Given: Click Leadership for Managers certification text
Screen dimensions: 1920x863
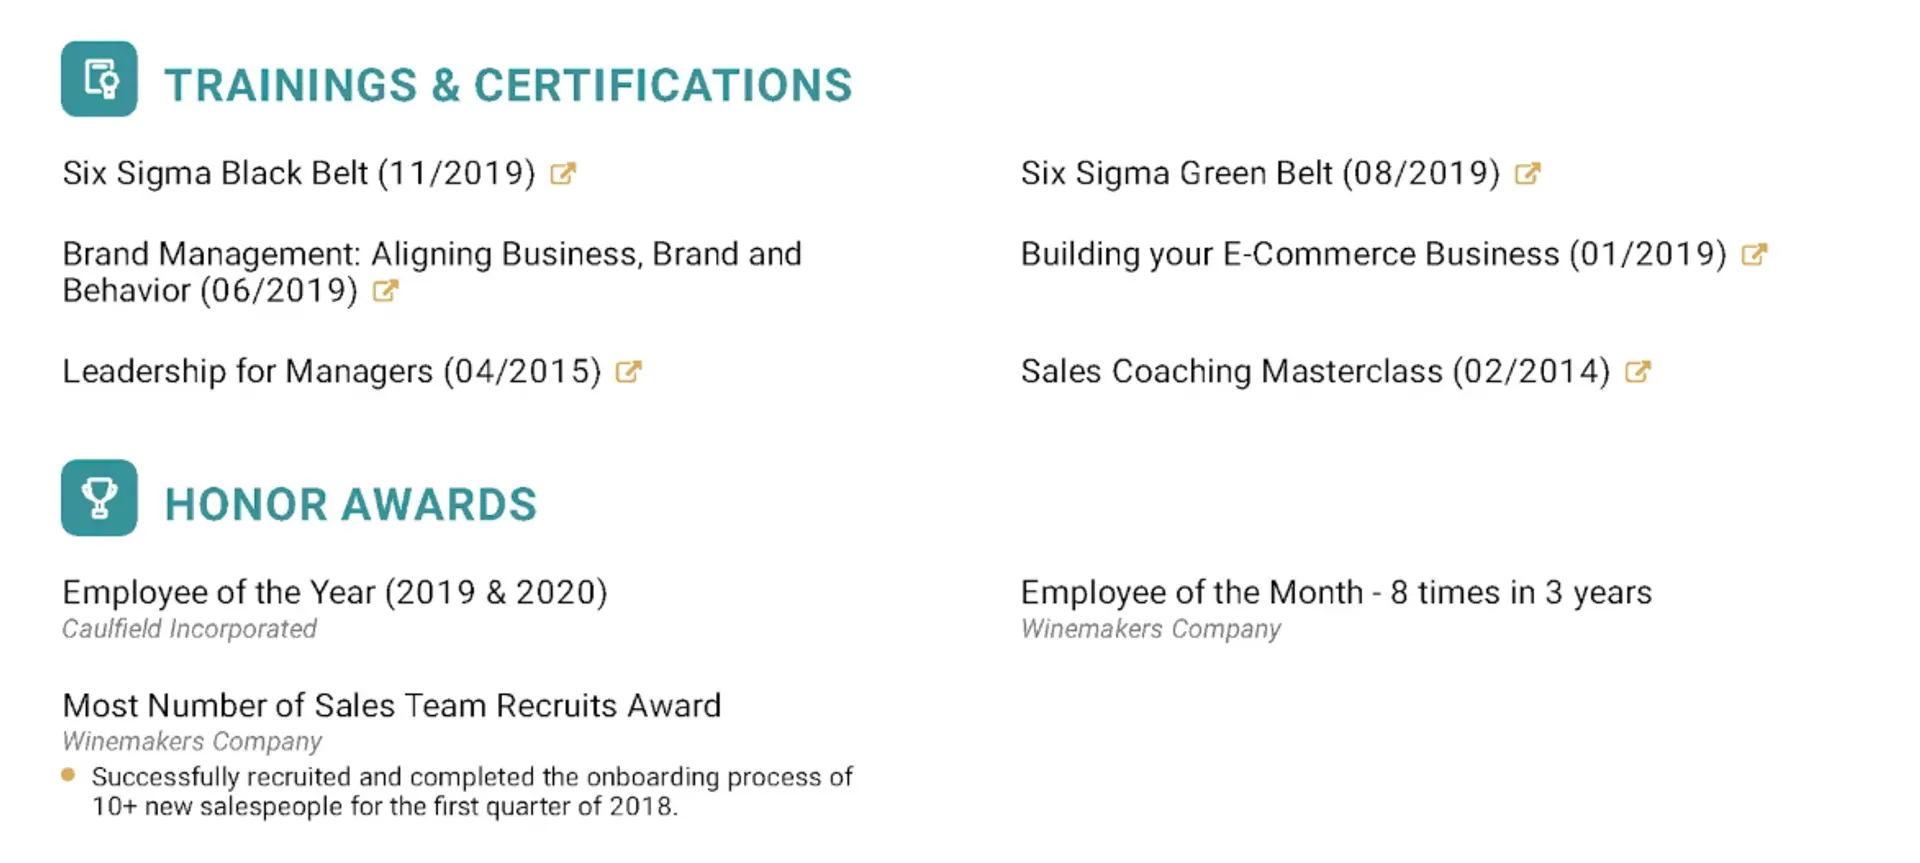Looking at the screenshot, I should coord(331,372).
